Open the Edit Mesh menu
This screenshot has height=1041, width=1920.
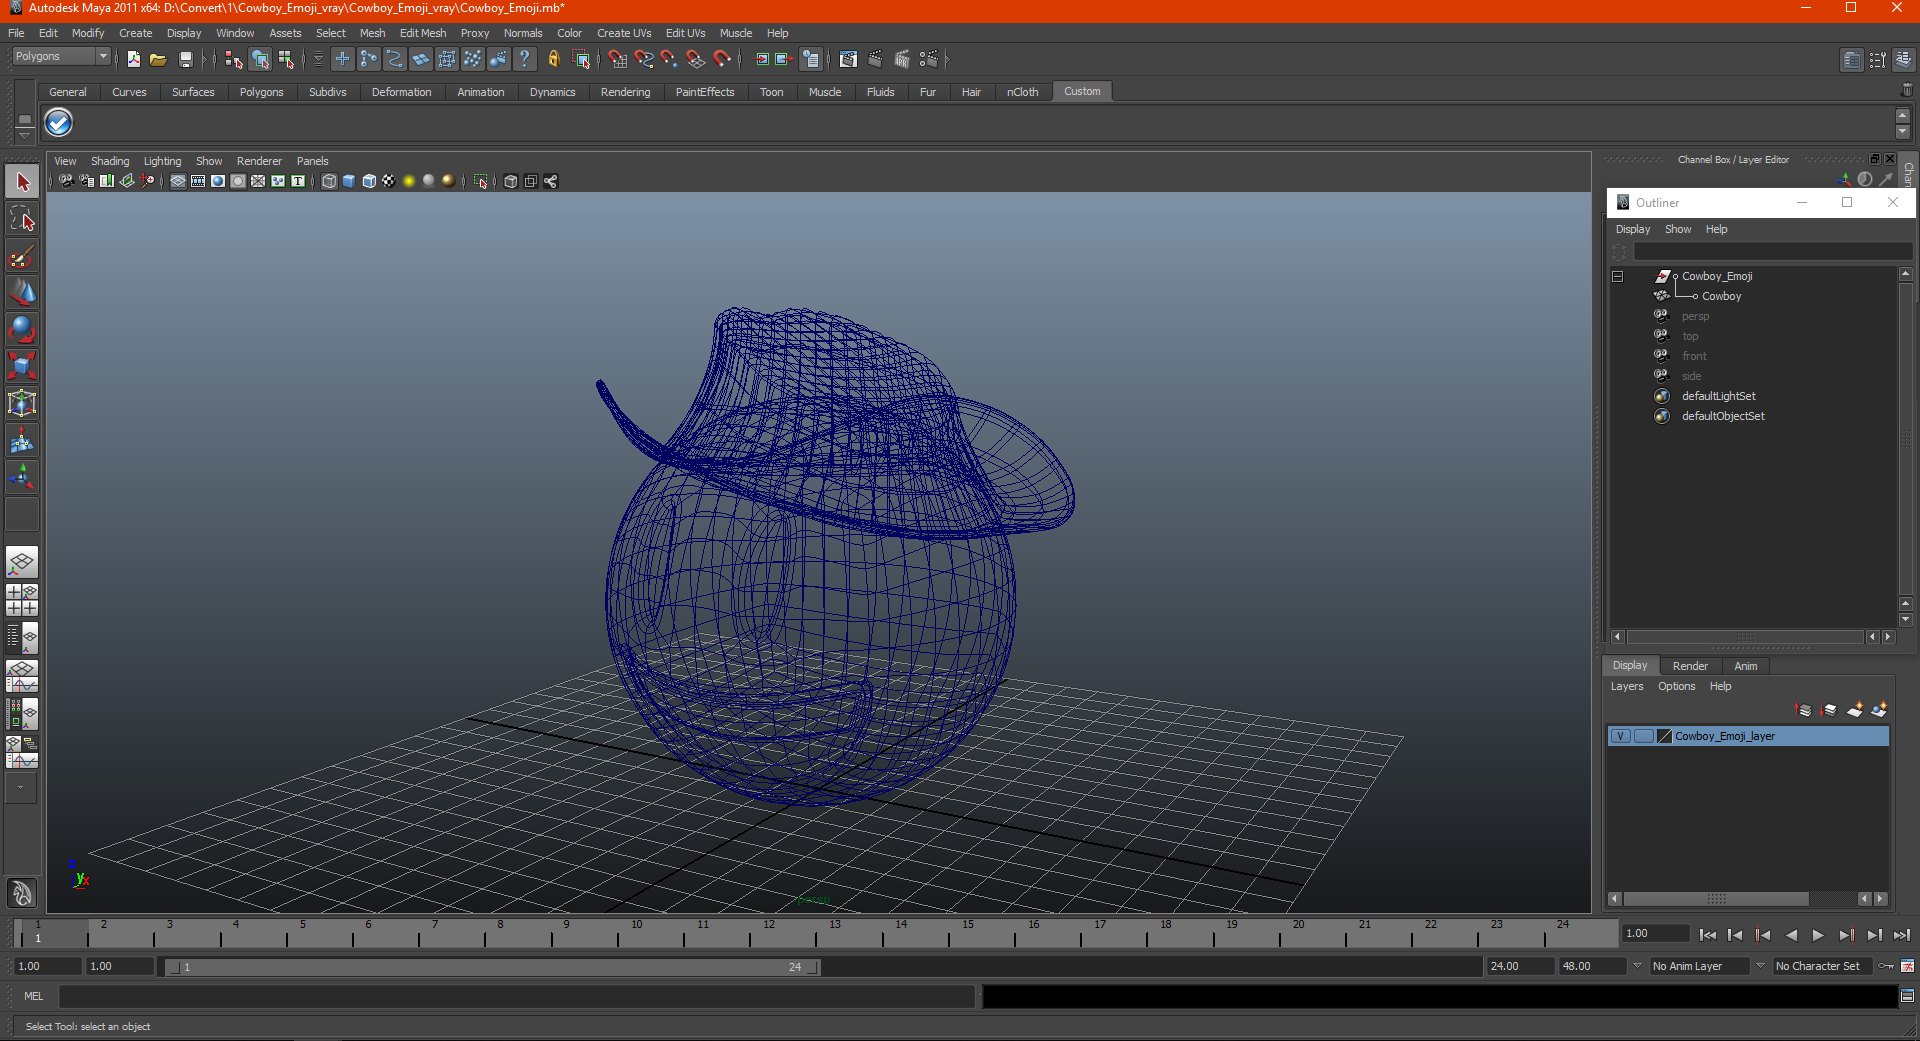[x=423, y=33]
